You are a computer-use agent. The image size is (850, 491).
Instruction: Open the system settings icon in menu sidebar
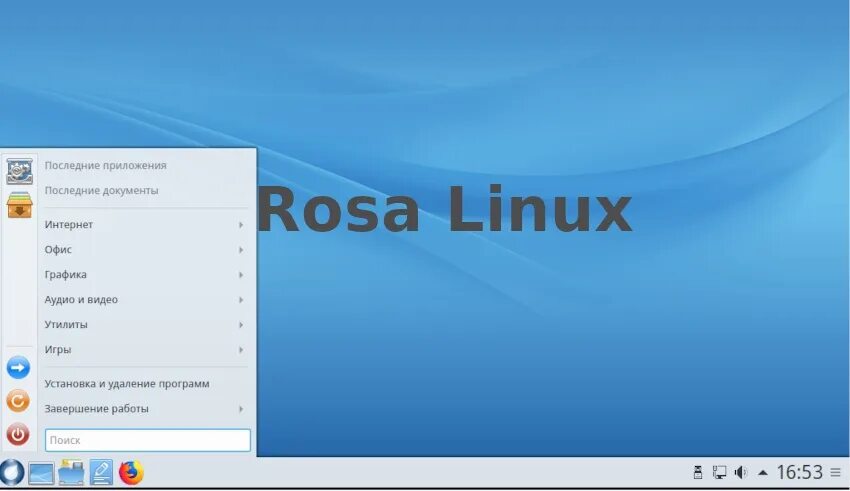20,171
